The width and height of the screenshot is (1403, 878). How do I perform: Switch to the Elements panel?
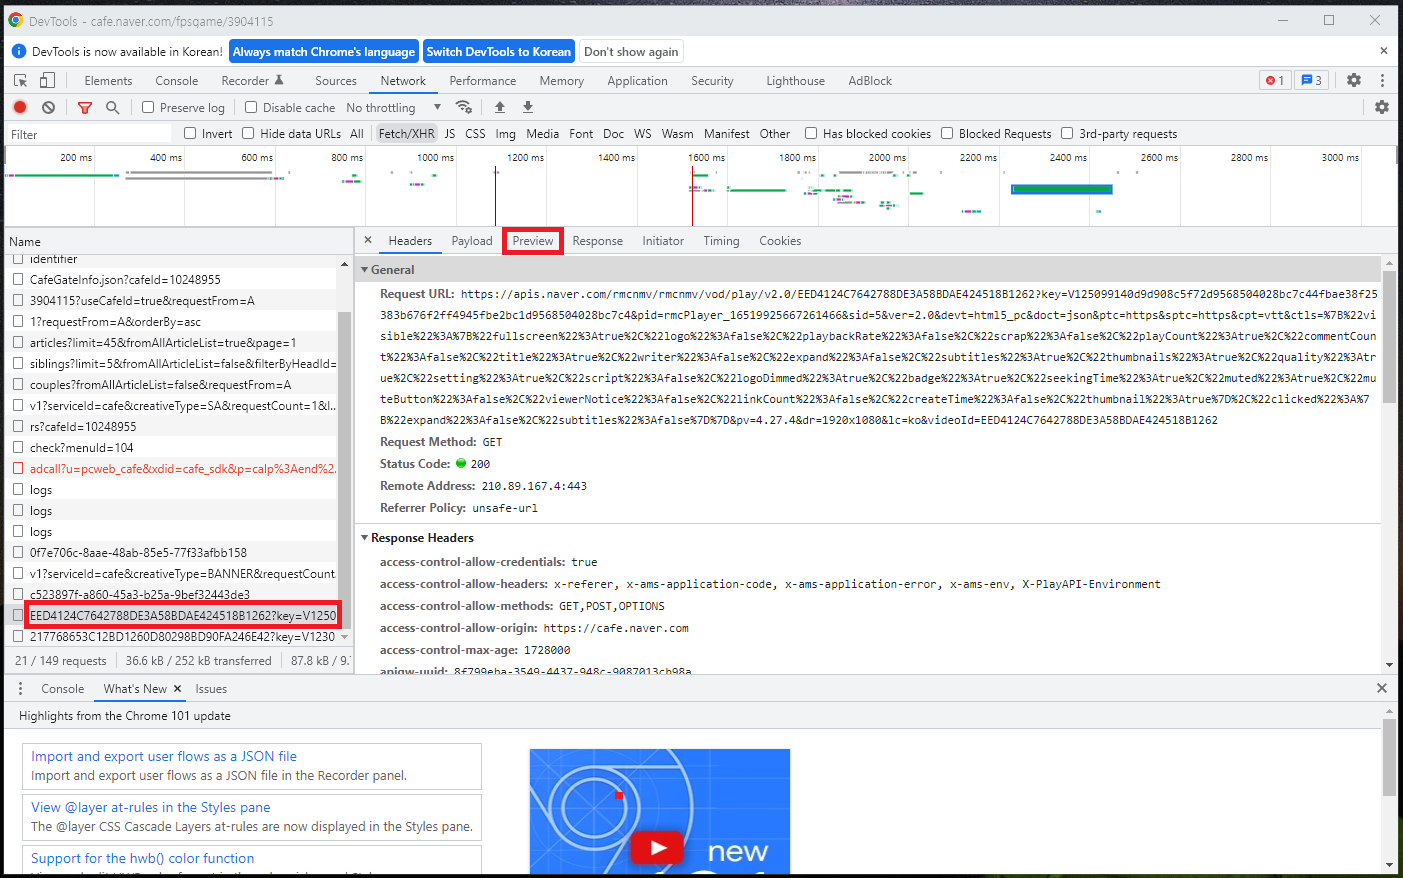click(108, 81)
